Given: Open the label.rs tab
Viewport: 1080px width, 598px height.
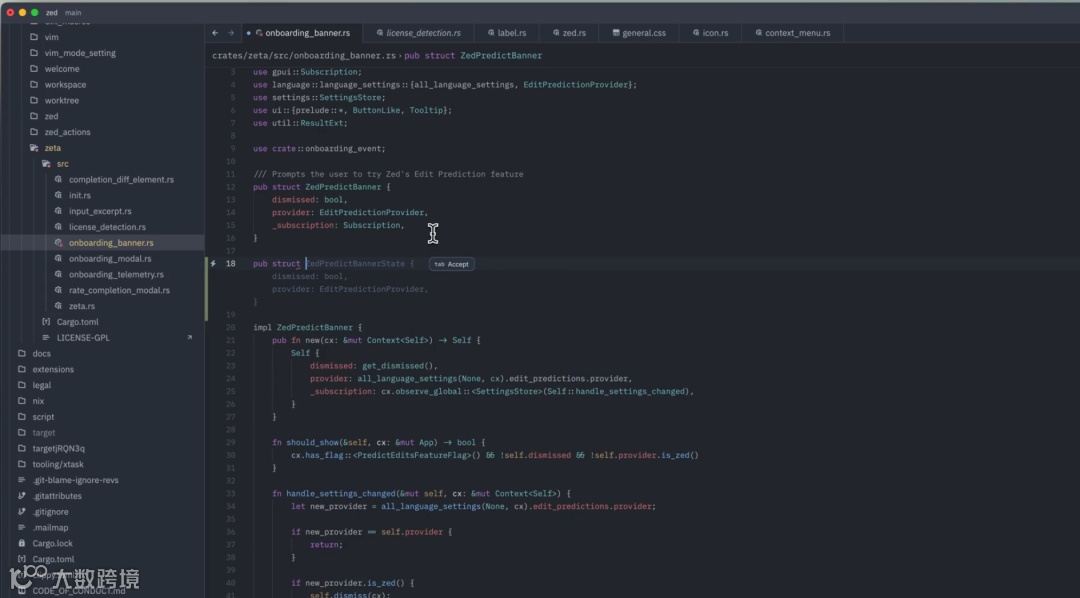Looking at the screenshot, I should [506, 33].
